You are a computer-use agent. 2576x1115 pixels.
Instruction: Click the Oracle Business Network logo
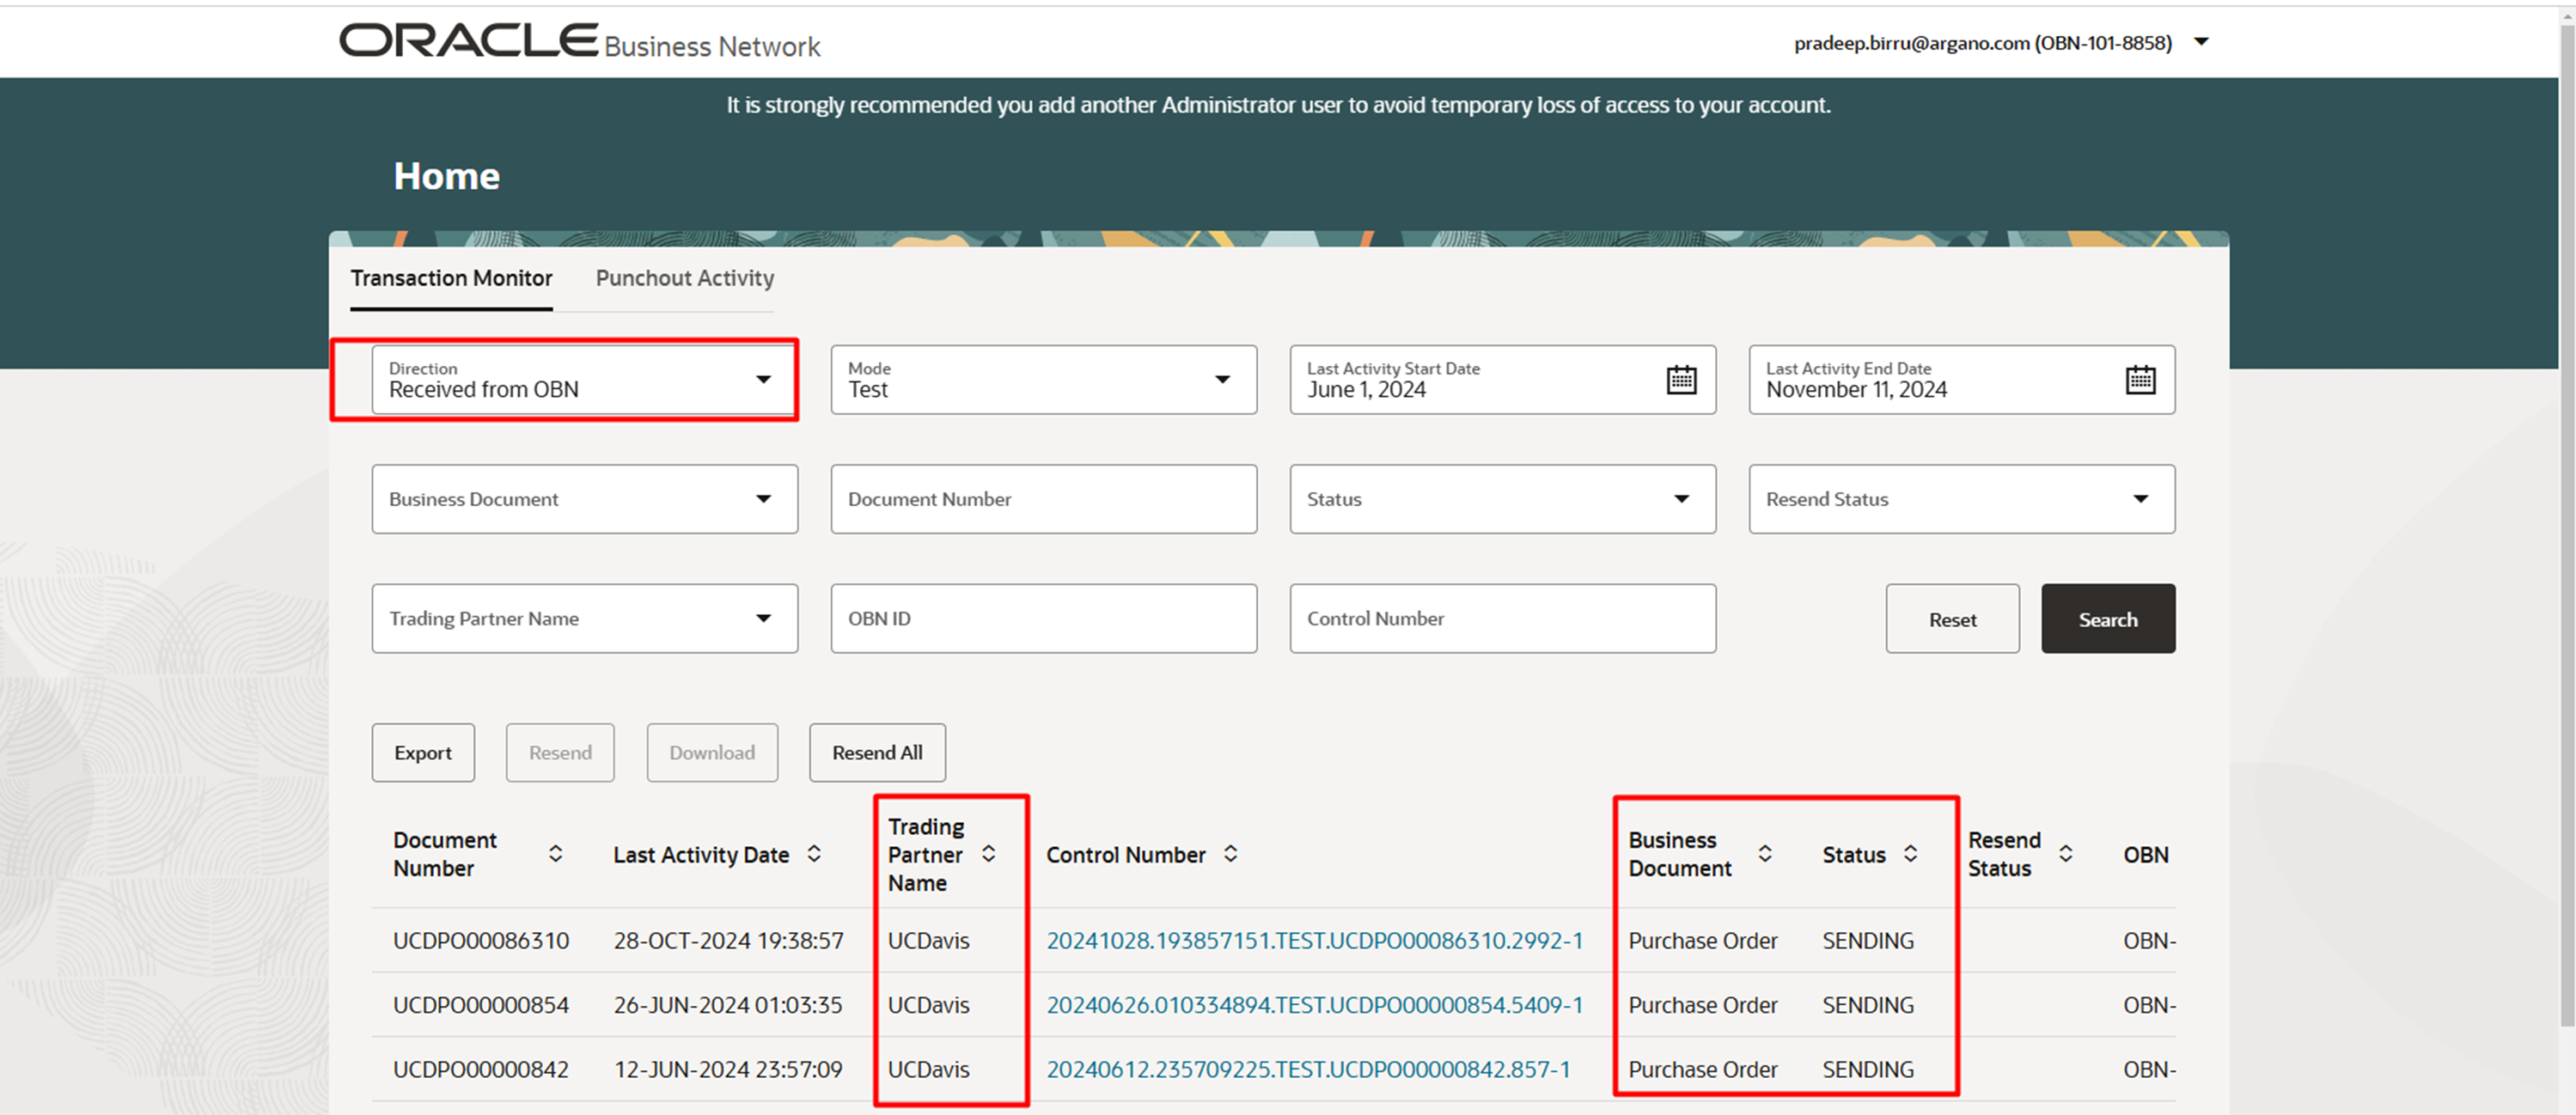[579, 41]
